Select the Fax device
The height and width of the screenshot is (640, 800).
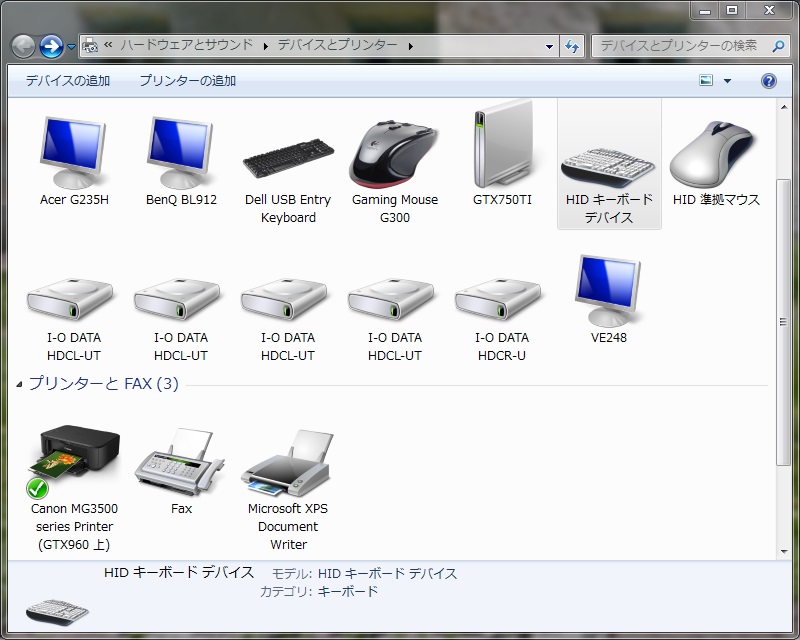coord(181,471)
